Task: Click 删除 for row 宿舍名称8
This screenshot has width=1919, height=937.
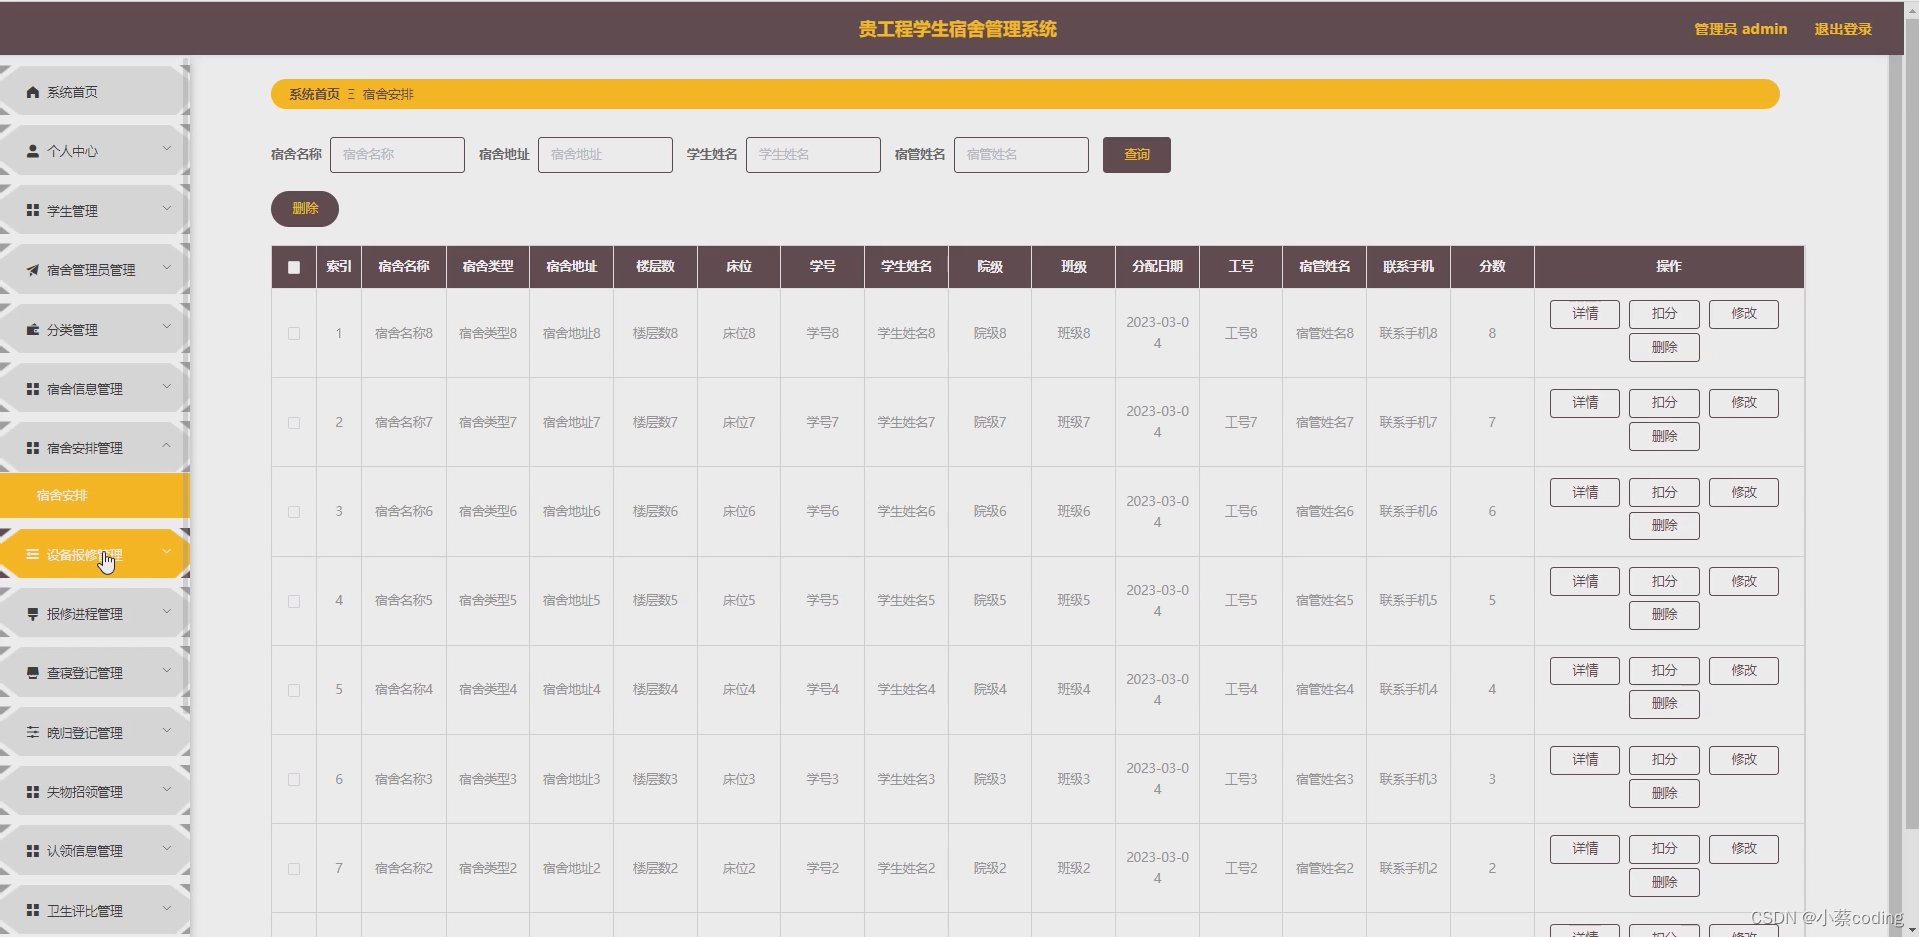Action: (x=1664, y=348)
